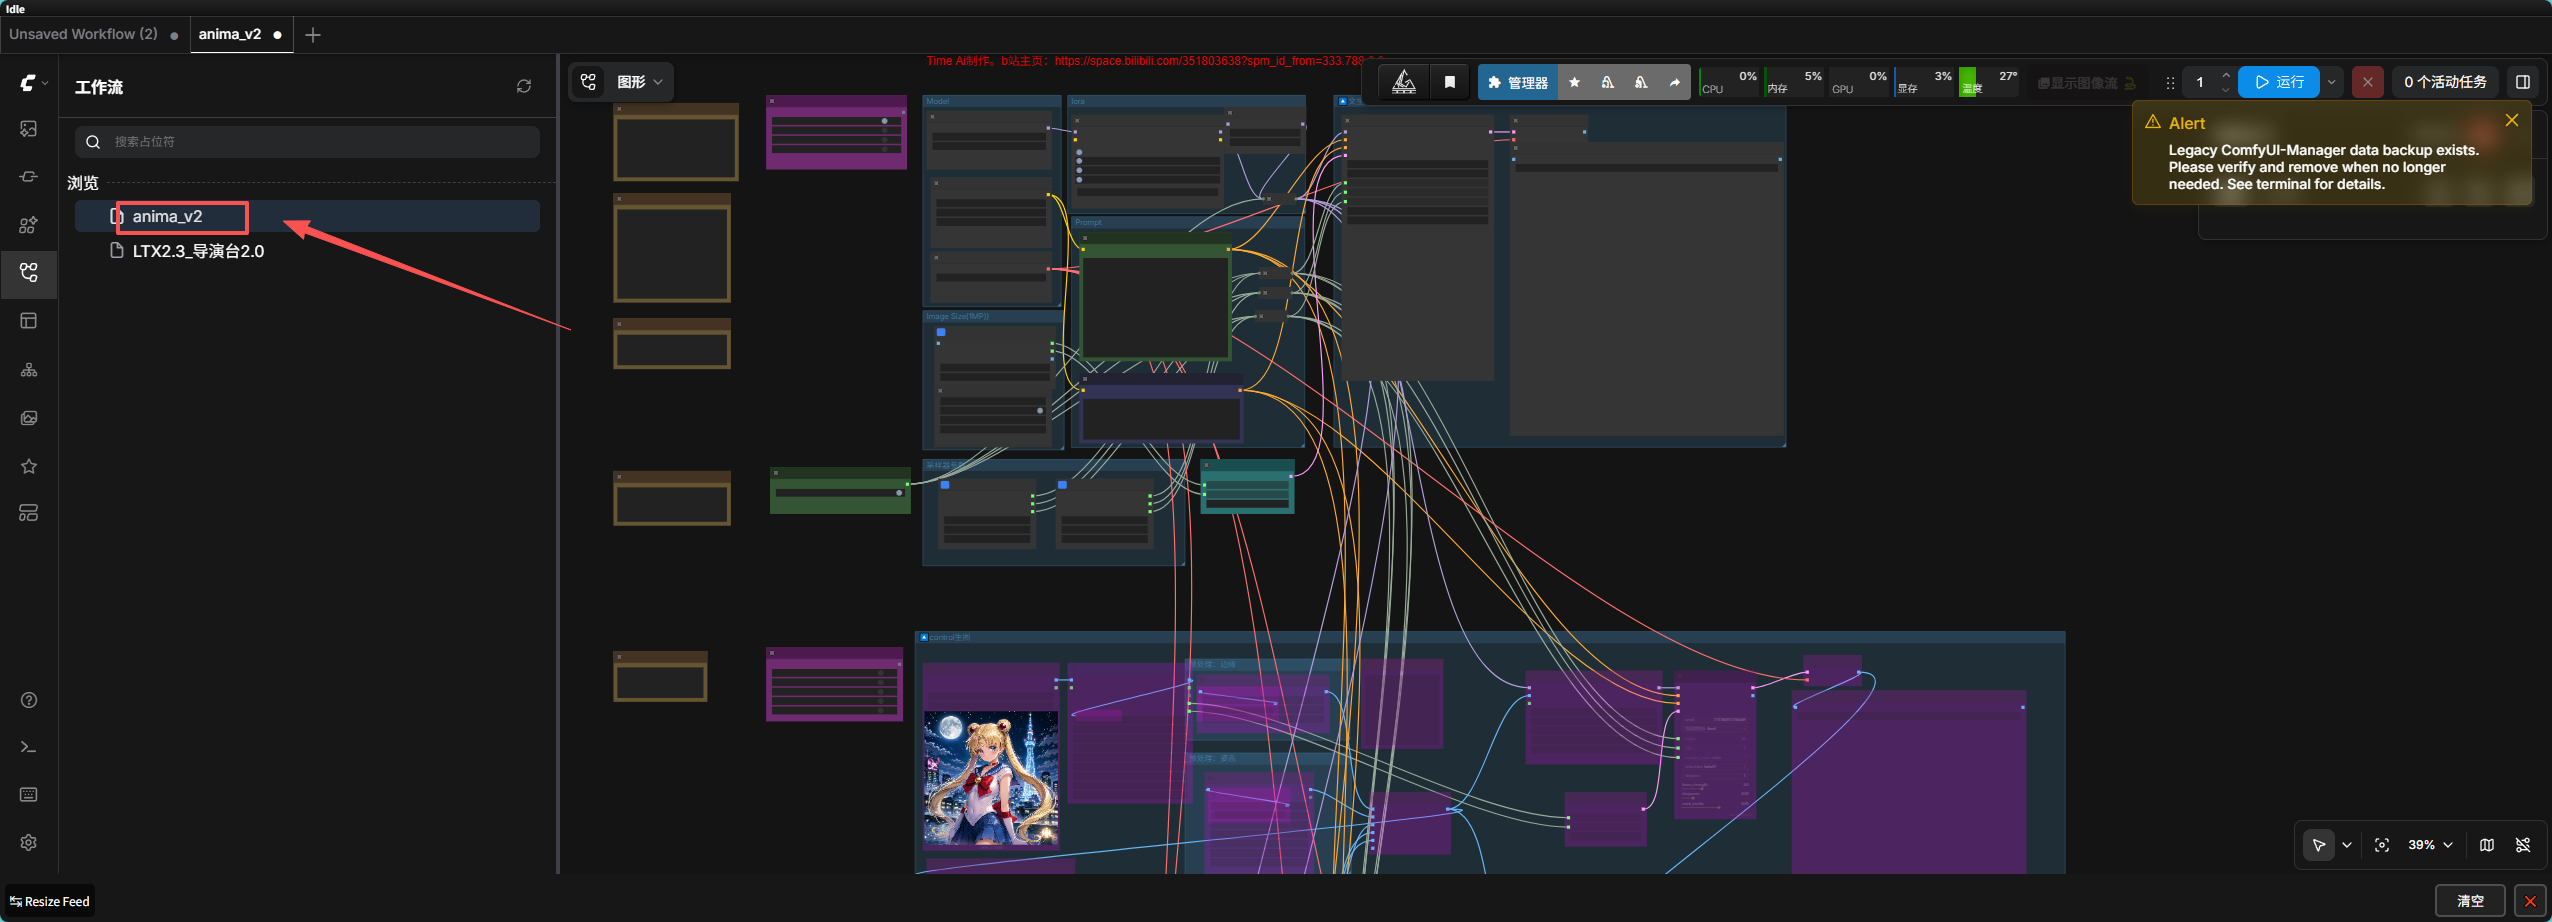Open the 图形 view dropdown

click(x=640, y=82)
